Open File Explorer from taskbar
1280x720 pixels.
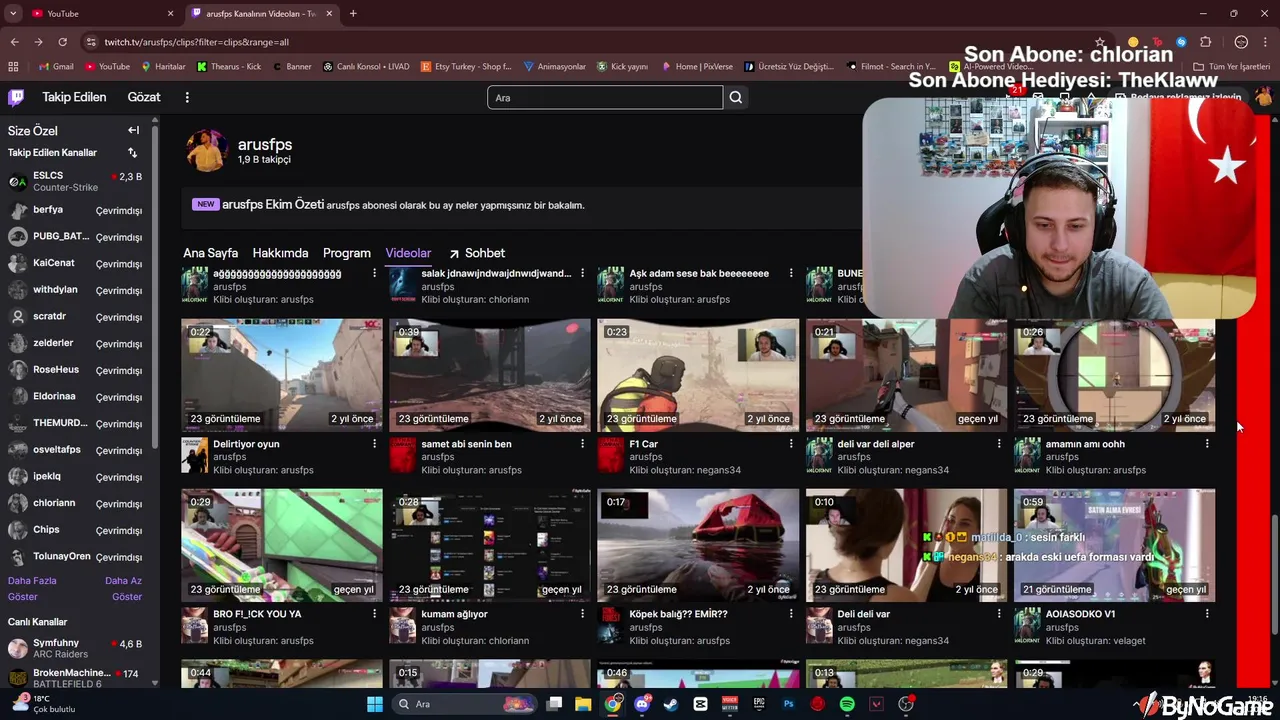[583, 704]
